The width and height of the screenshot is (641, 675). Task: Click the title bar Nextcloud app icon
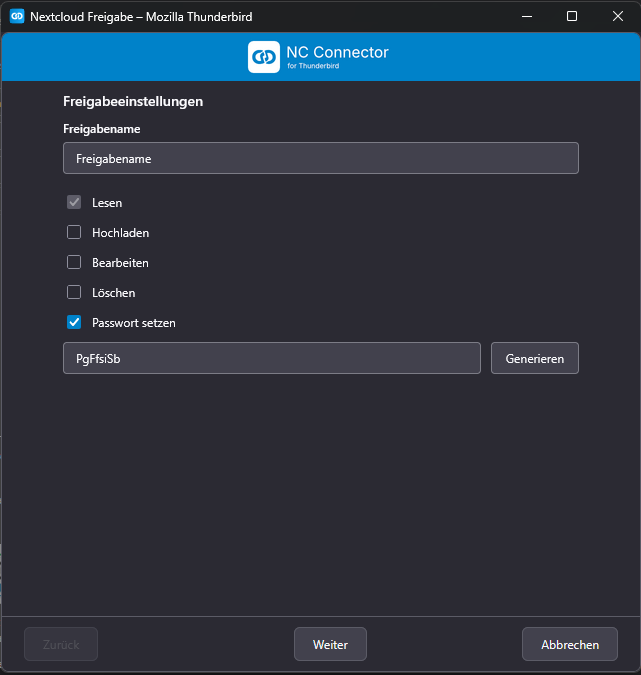coord(17,16)
